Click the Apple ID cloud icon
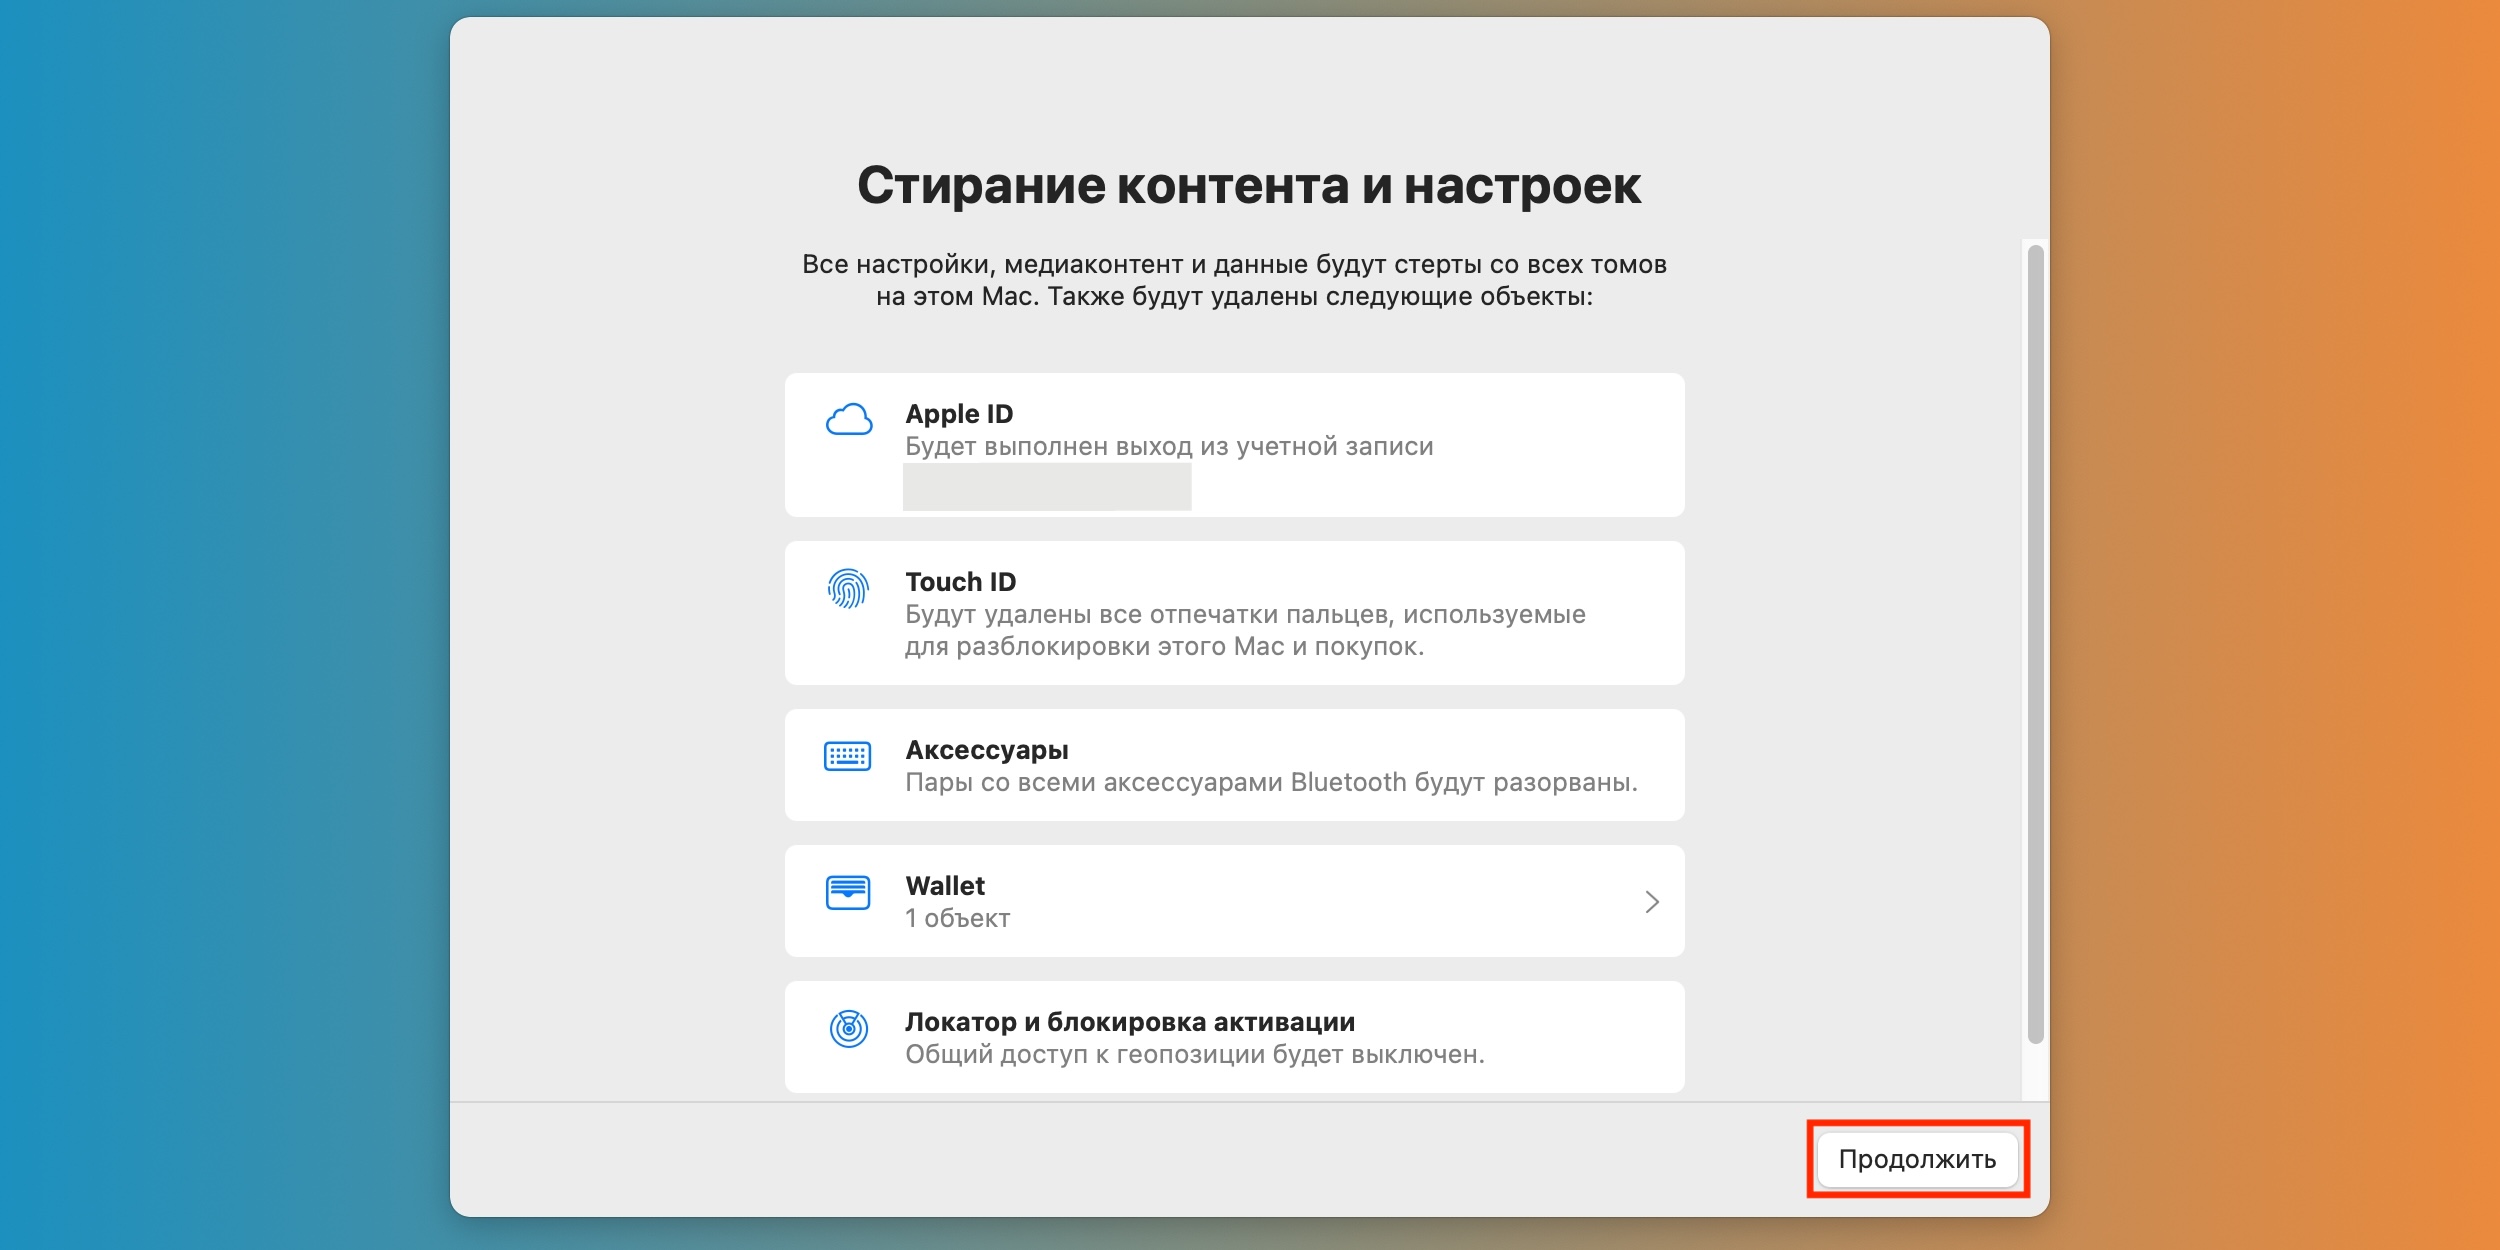This screenshot has height=1250, width=2500. click(x=849, y=419)
